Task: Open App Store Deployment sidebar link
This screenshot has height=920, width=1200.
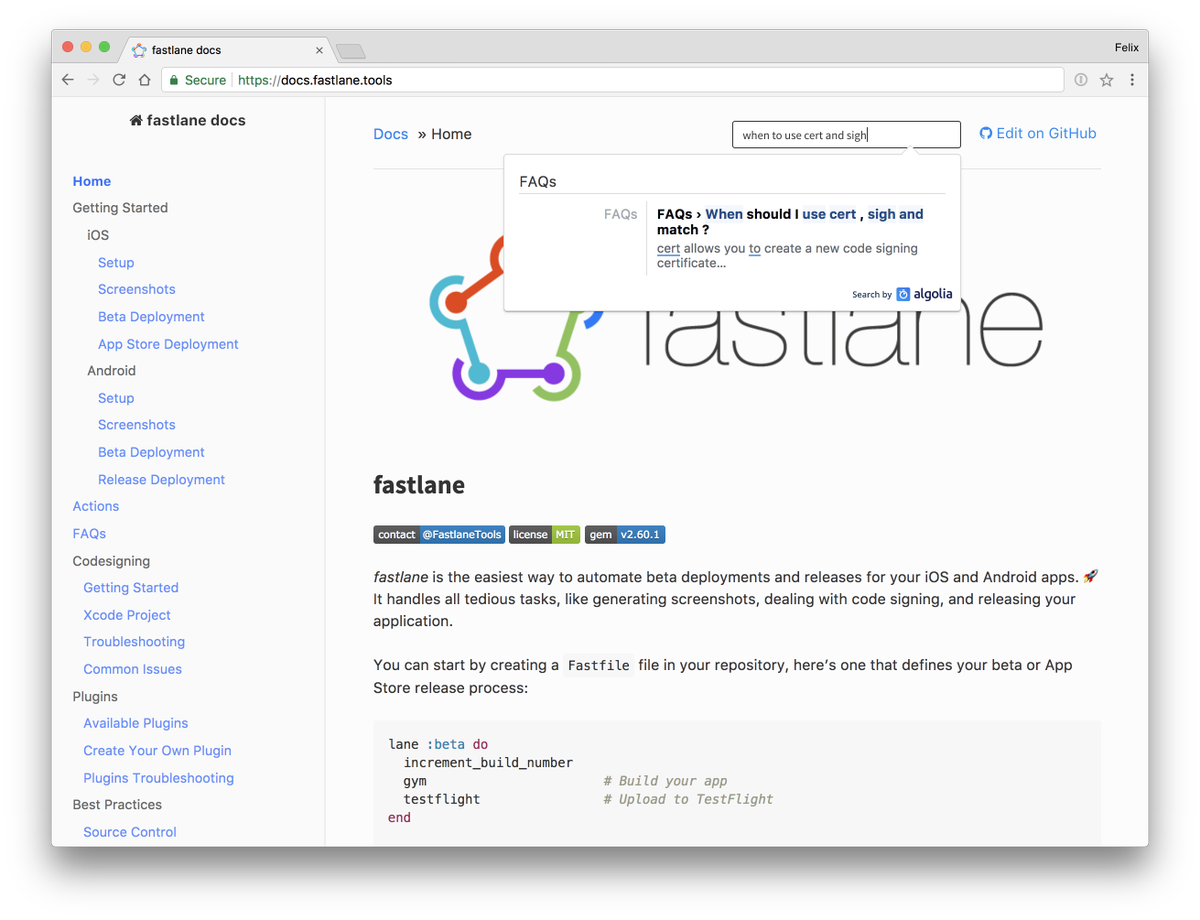Action: [168, 344]
